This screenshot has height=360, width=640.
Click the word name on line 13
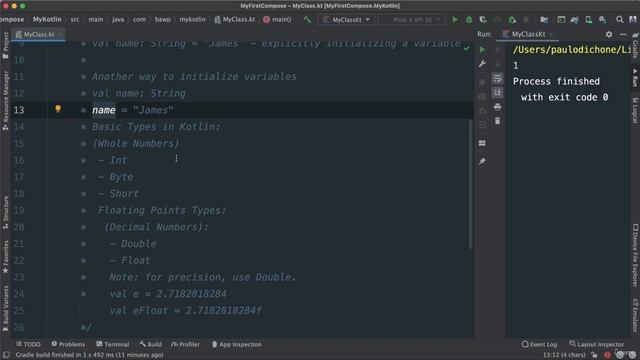104,110
